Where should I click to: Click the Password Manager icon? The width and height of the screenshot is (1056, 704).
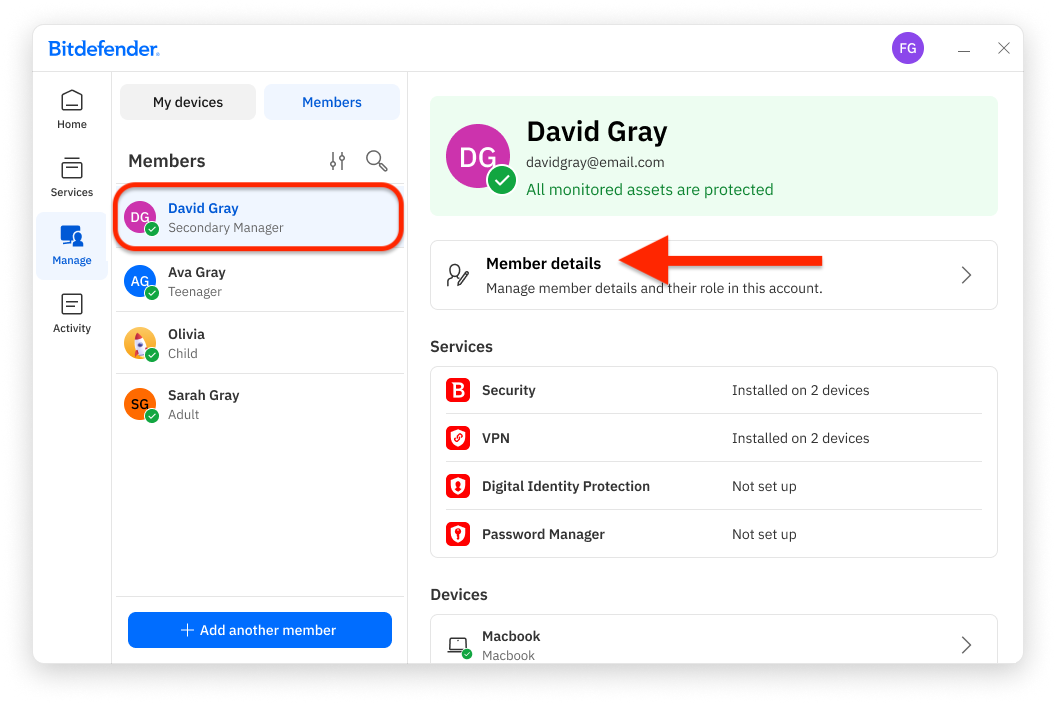(x=458, y=534)
